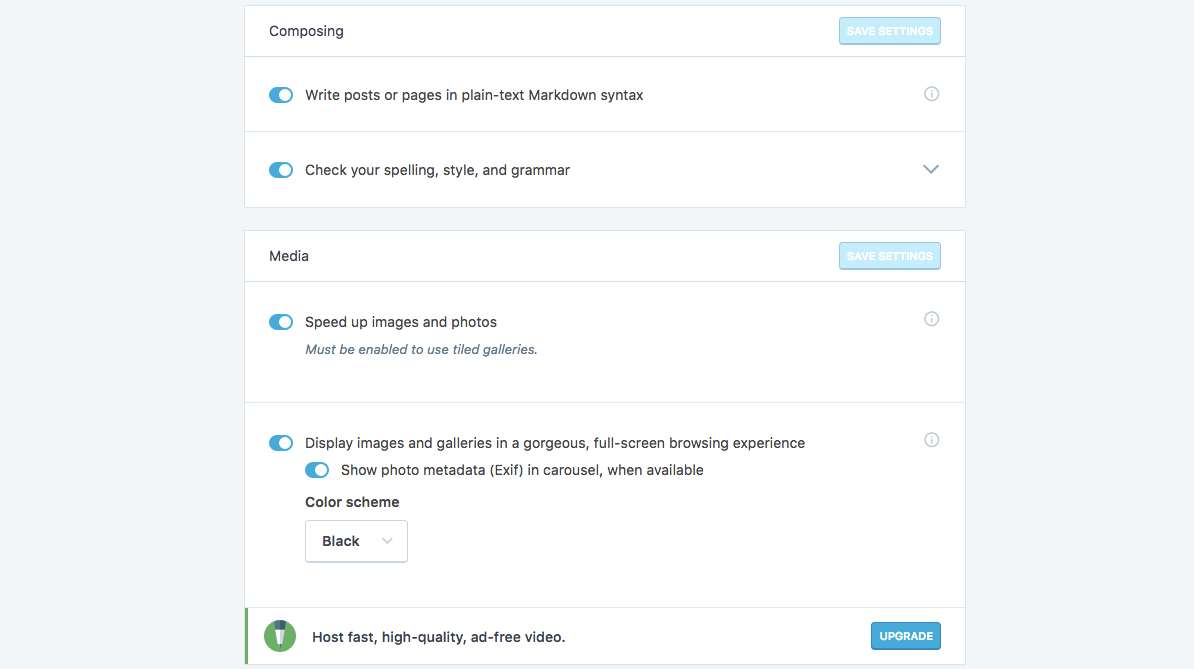Click the Composing section header
Image resolution: width=1194 pixels, height=669 pixels.
tap(306, 31)
